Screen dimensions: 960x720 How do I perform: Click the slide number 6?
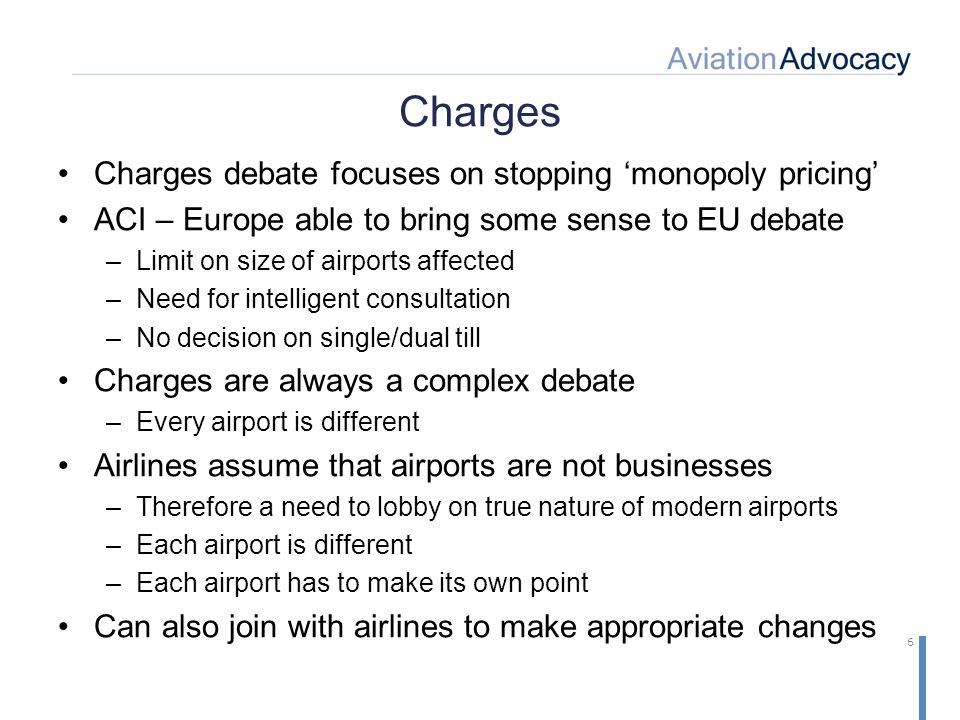click(x=910, y=642)
